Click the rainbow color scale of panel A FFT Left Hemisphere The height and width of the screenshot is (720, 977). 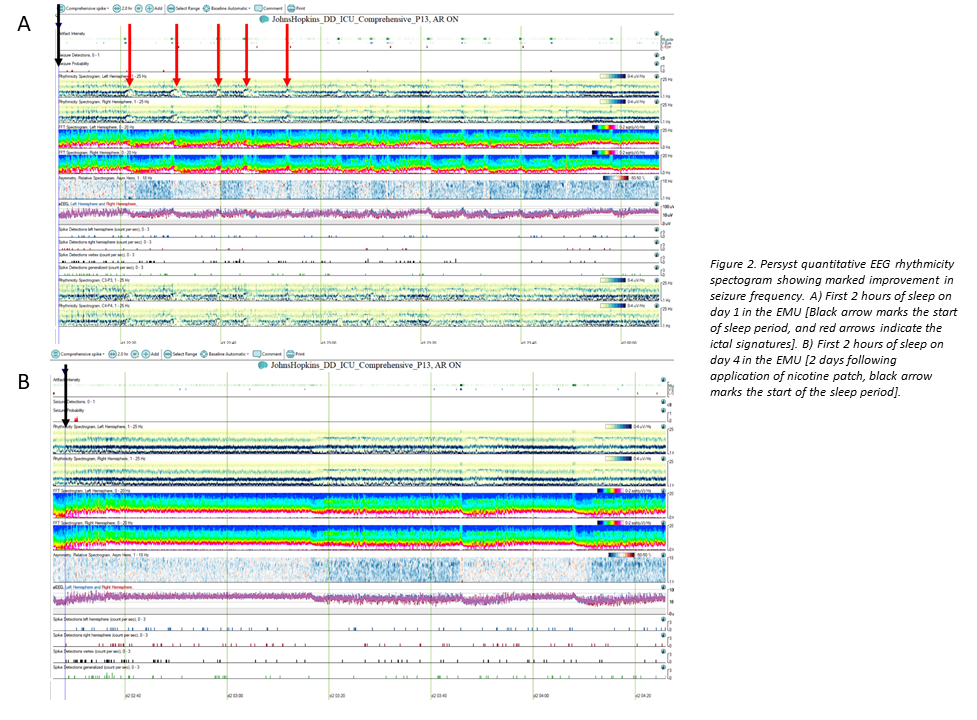(605, 128)
